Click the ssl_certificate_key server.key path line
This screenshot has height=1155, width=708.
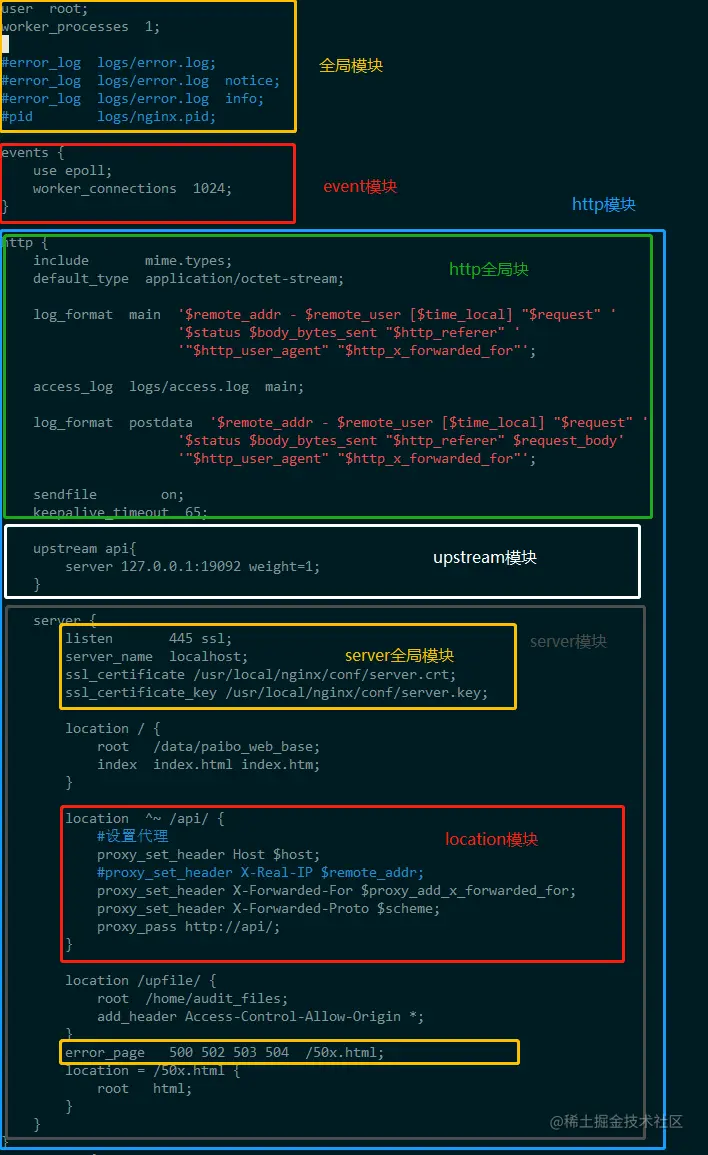276,692
